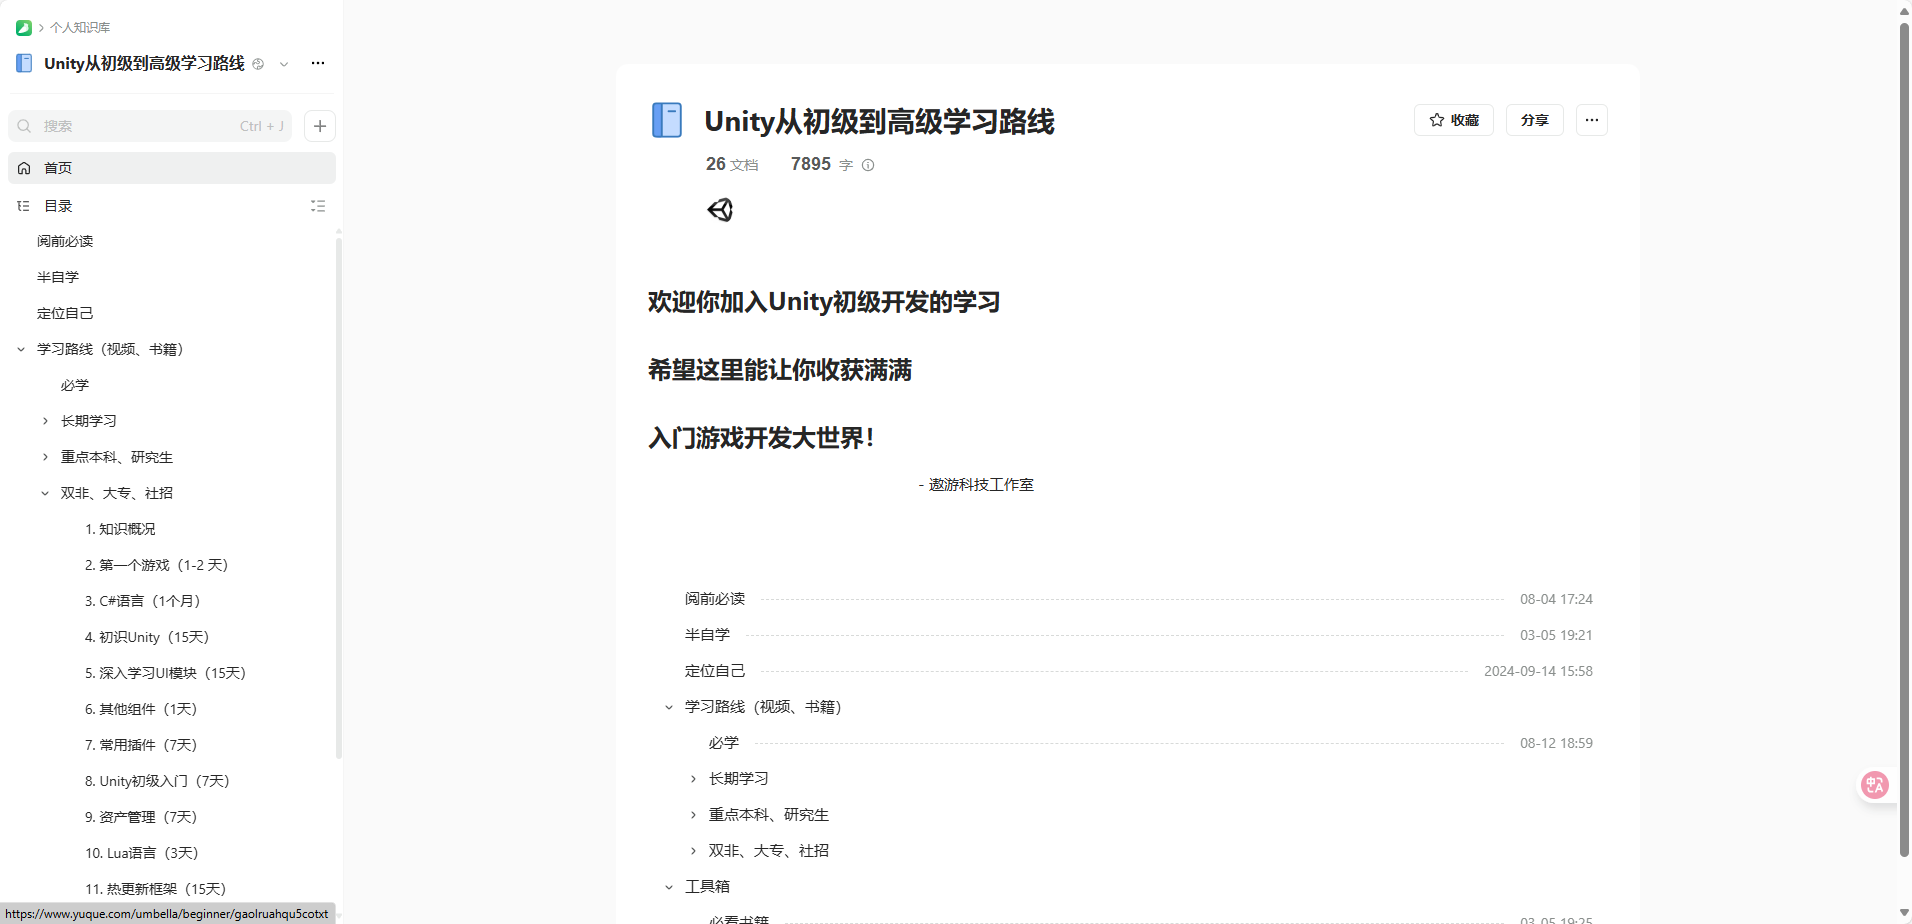The height and width of the screenshot is (924, 1912).
Task: Select 目录 in the sidebar
Action: pos(58,206)
